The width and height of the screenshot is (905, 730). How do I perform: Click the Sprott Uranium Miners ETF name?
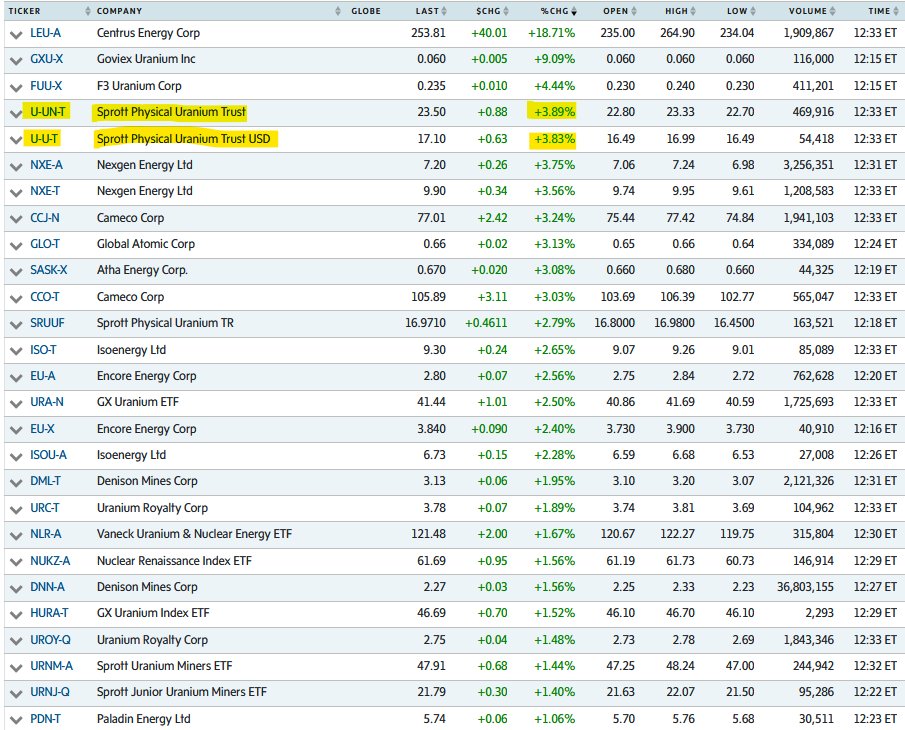coord(164,666)
